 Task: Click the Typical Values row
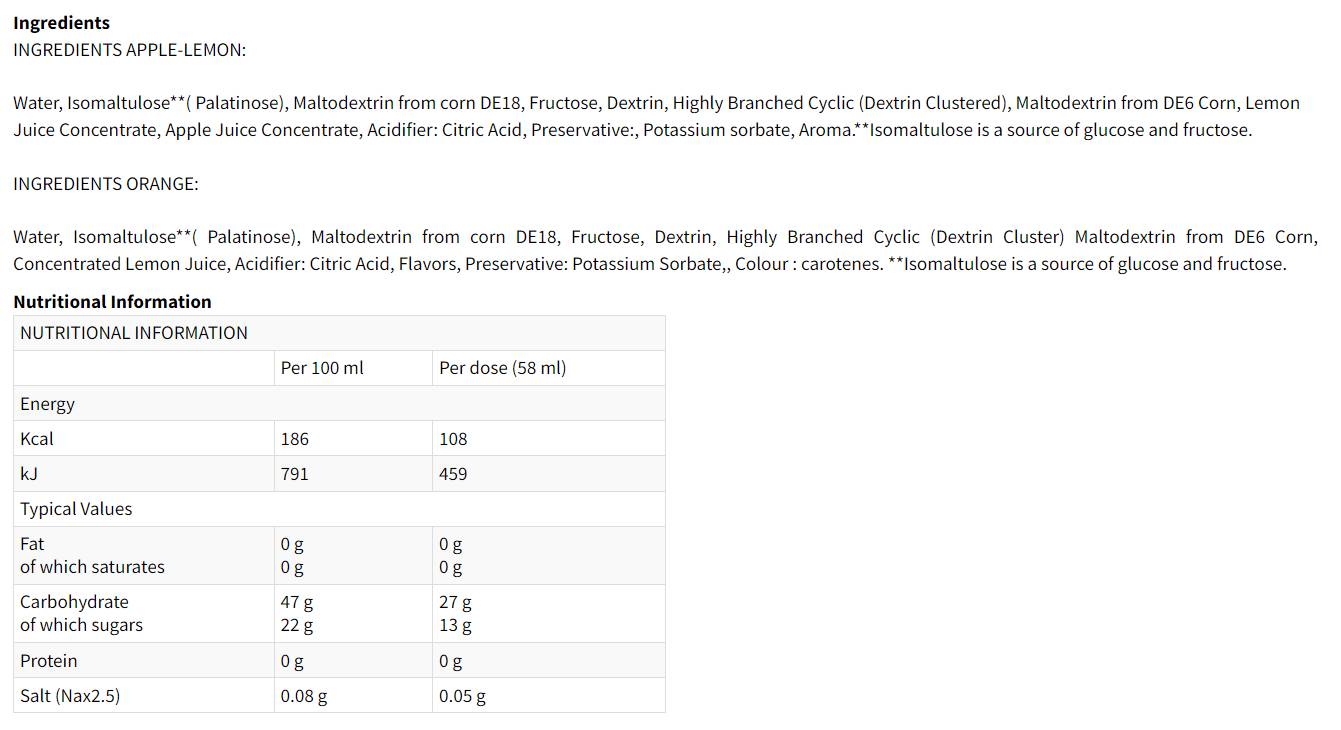[x=76, y=509]
